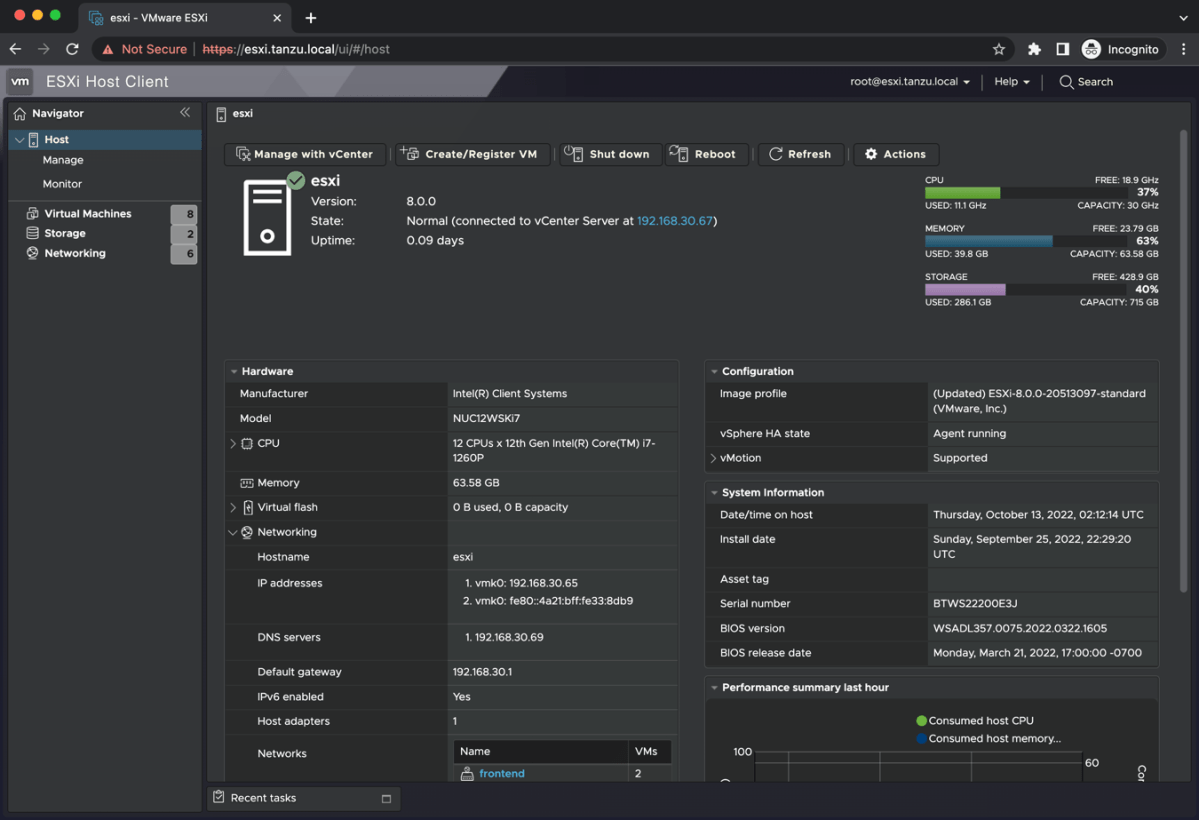Maximize the Recent tasks panel
Viewport: 1199px width, 820px height.
386,799
